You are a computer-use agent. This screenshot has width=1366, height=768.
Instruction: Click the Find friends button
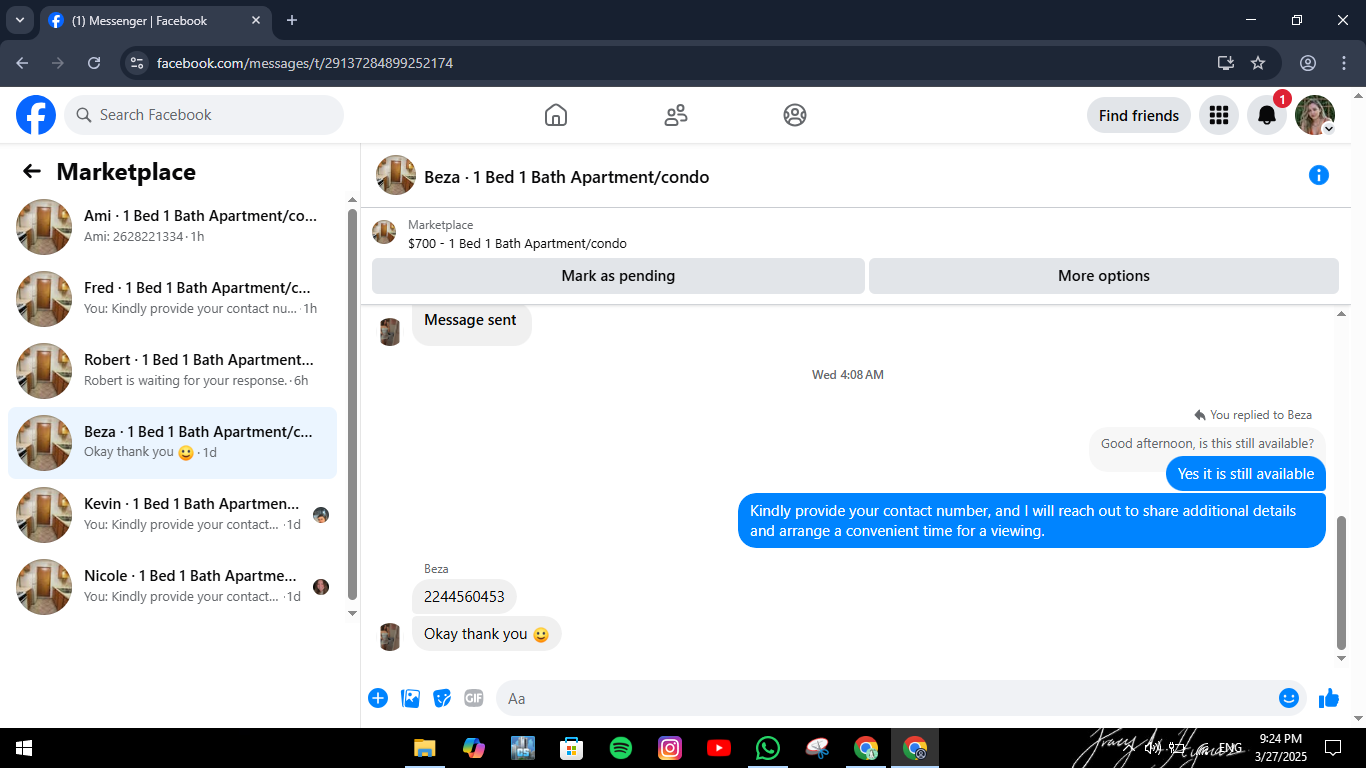click(x=1139, y=115)
